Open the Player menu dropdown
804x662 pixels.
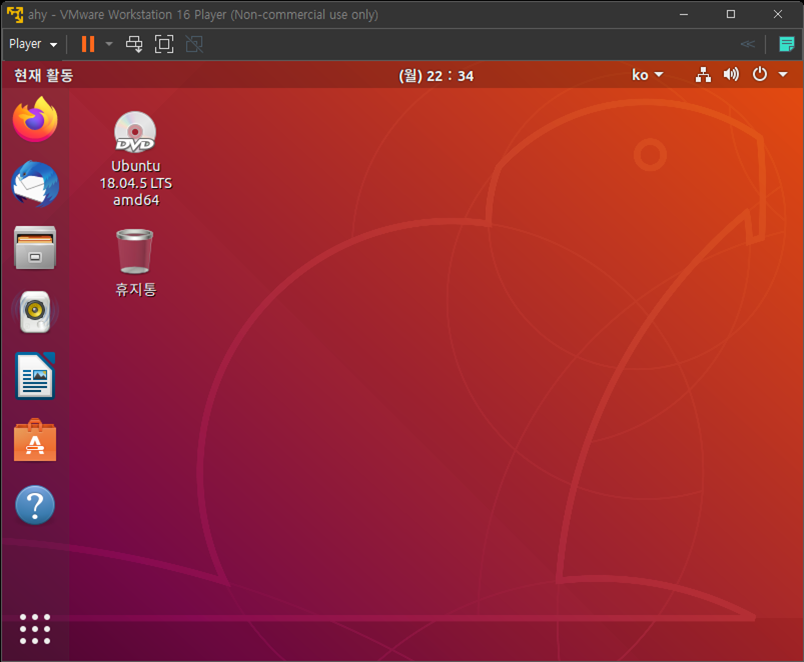33,44
